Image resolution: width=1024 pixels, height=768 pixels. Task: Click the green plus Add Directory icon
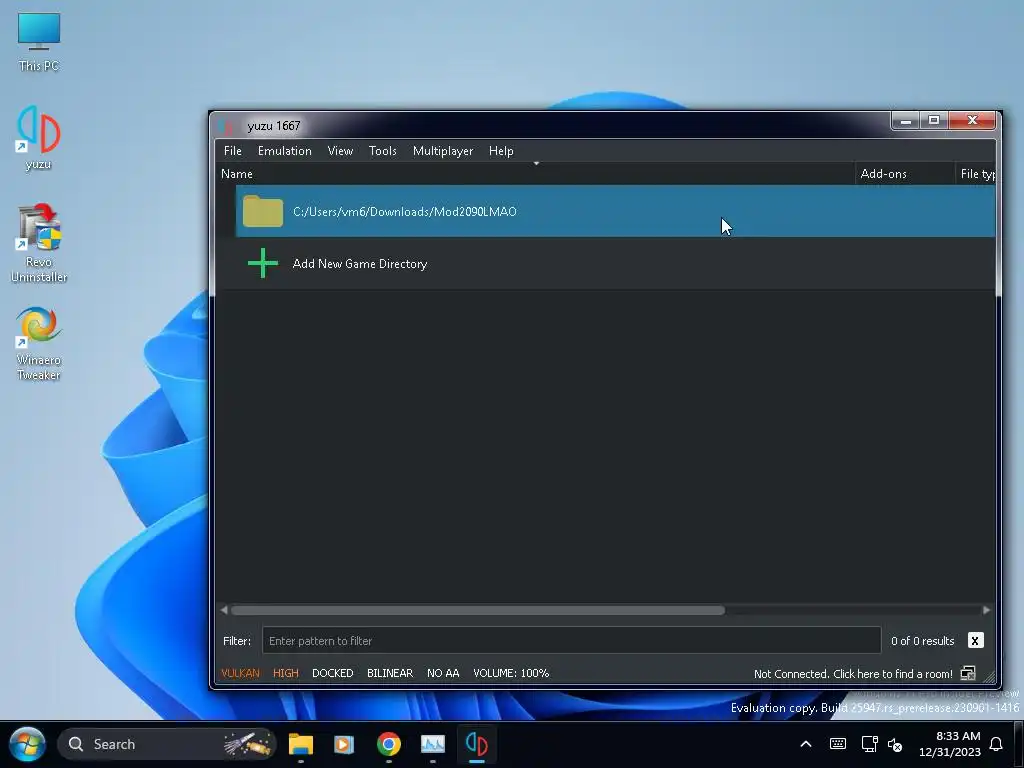[263, 263]
